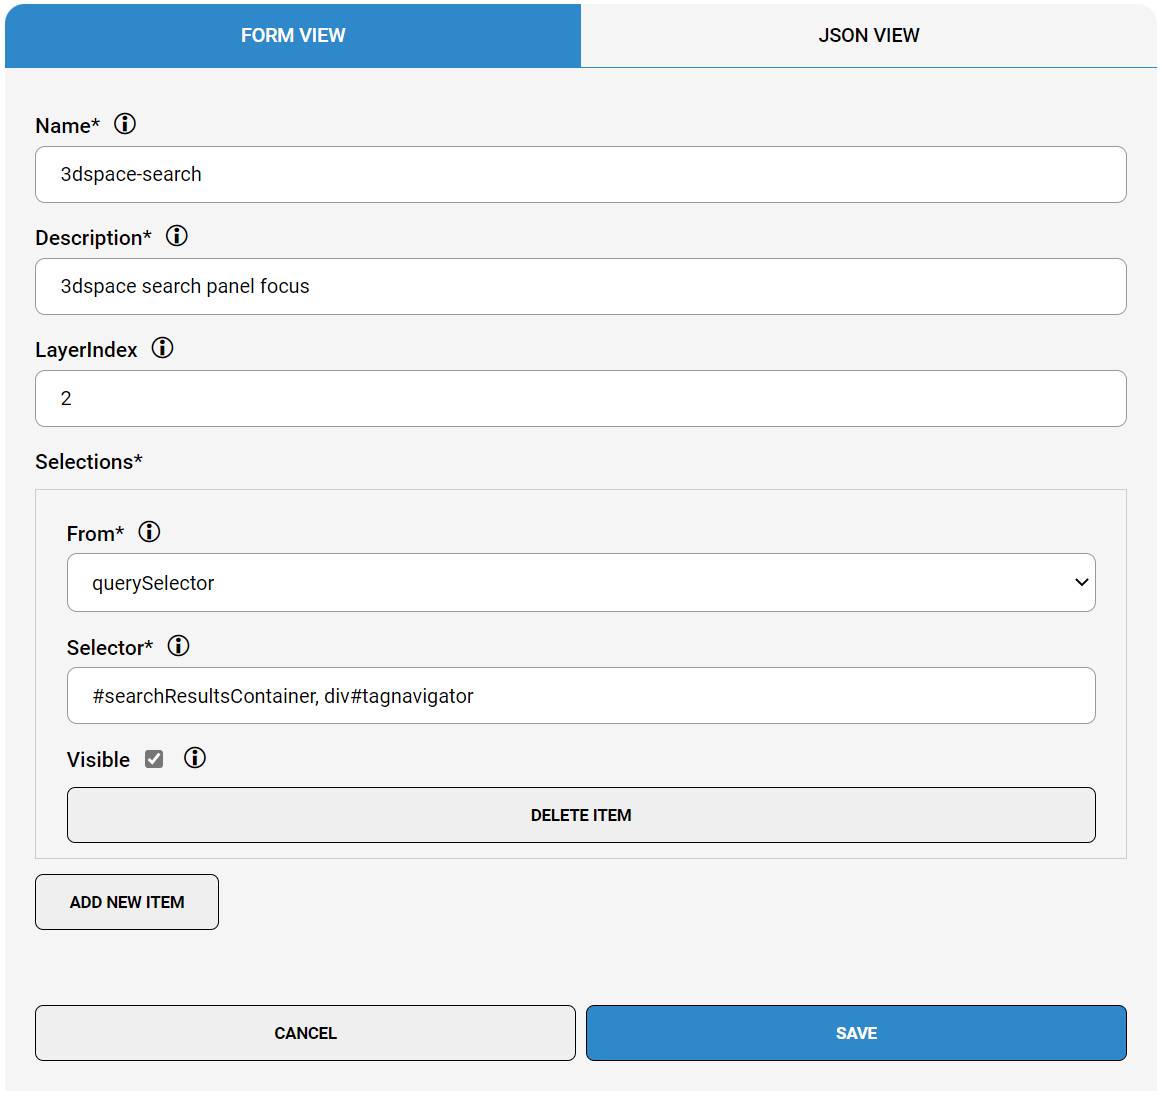Toggle the Visible checkbox

click(x=154, y=759)
